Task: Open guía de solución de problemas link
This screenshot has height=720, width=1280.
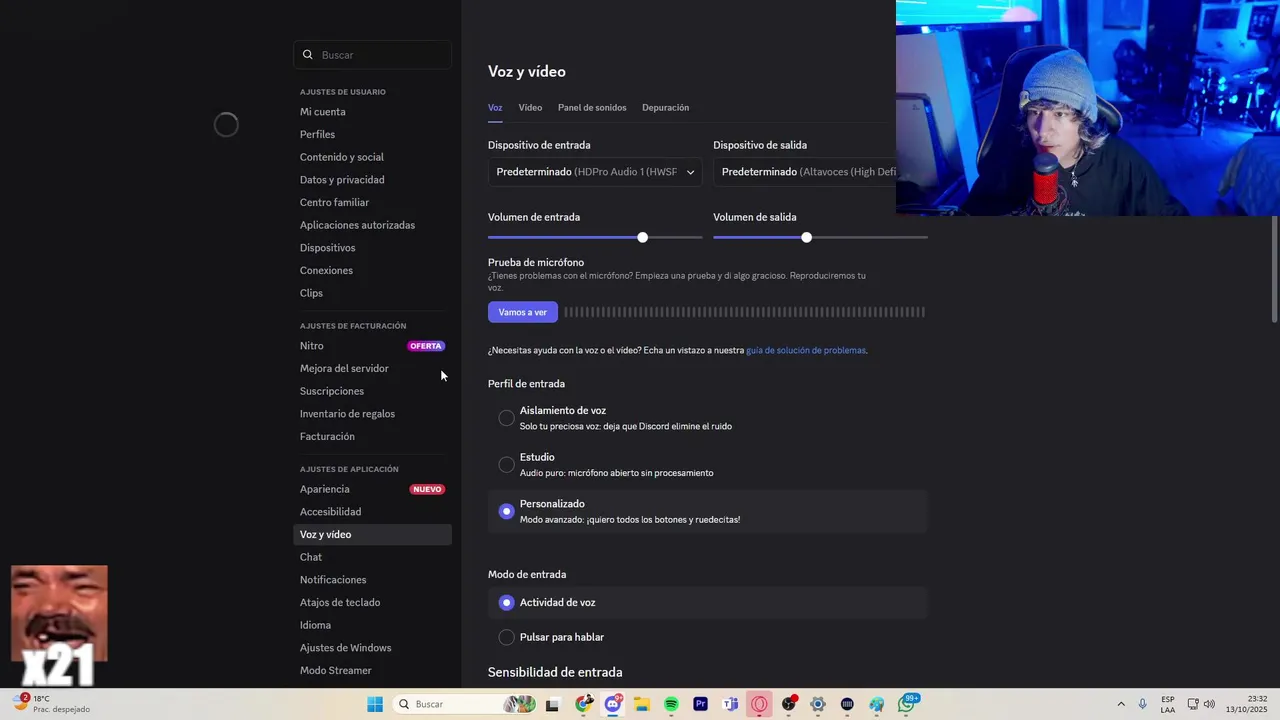Action: point(806,350)
